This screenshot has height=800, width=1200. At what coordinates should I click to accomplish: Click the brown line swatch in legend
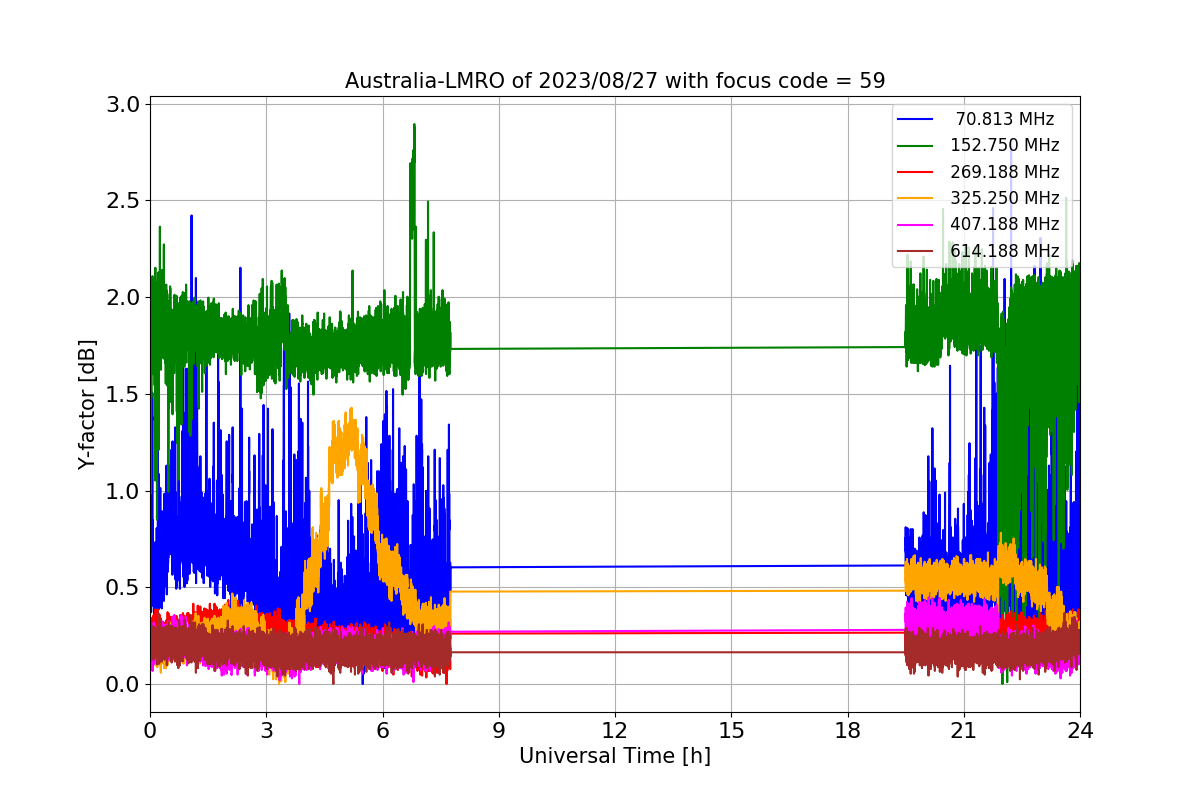point(915,250)
